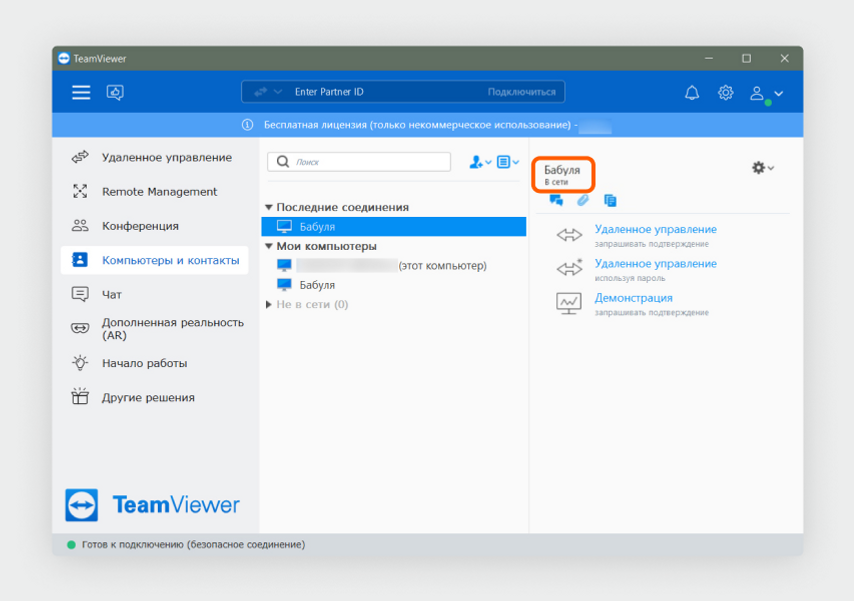This screenshot has height=601, width=854.
Task: Open the add contact dropdown
Action: (x=480, y=162)
